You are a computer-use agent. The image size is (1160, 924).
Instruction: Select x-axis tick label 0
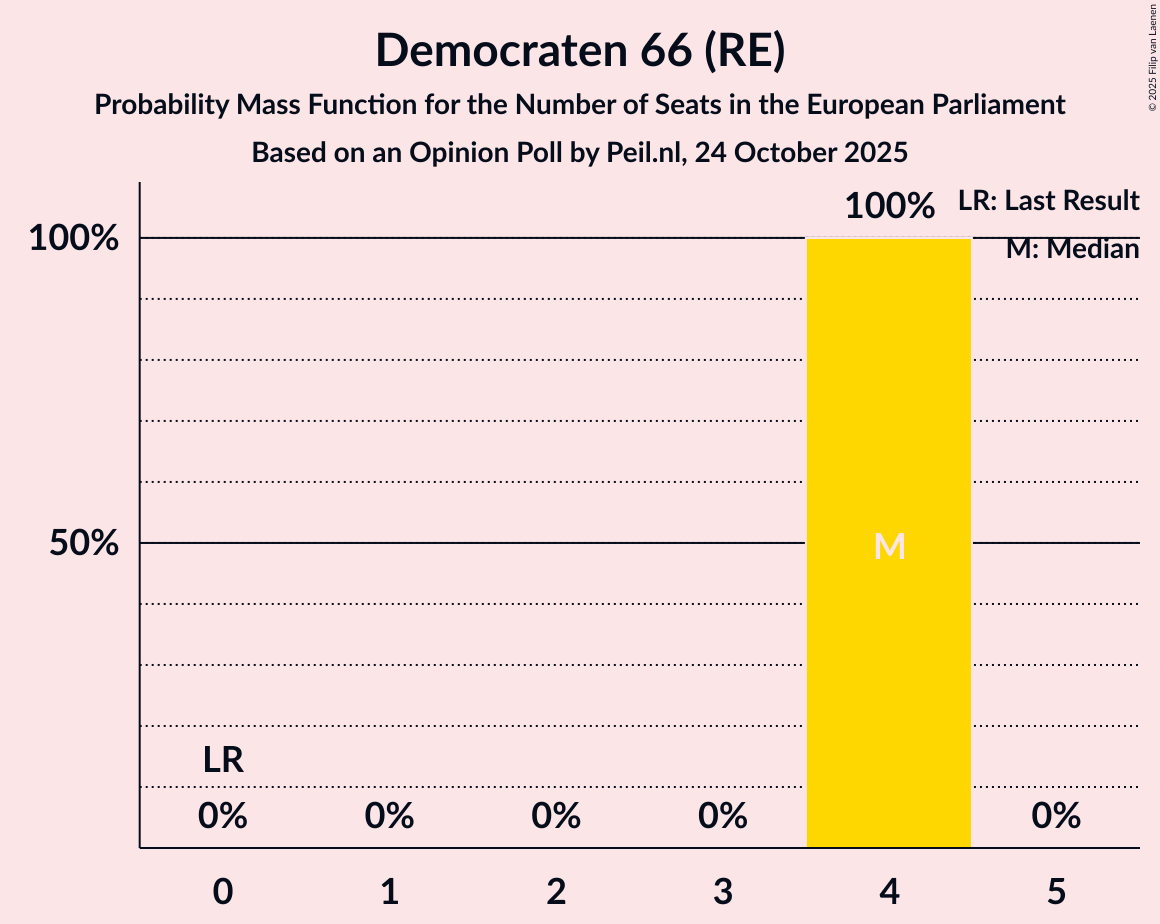(223, 891)
